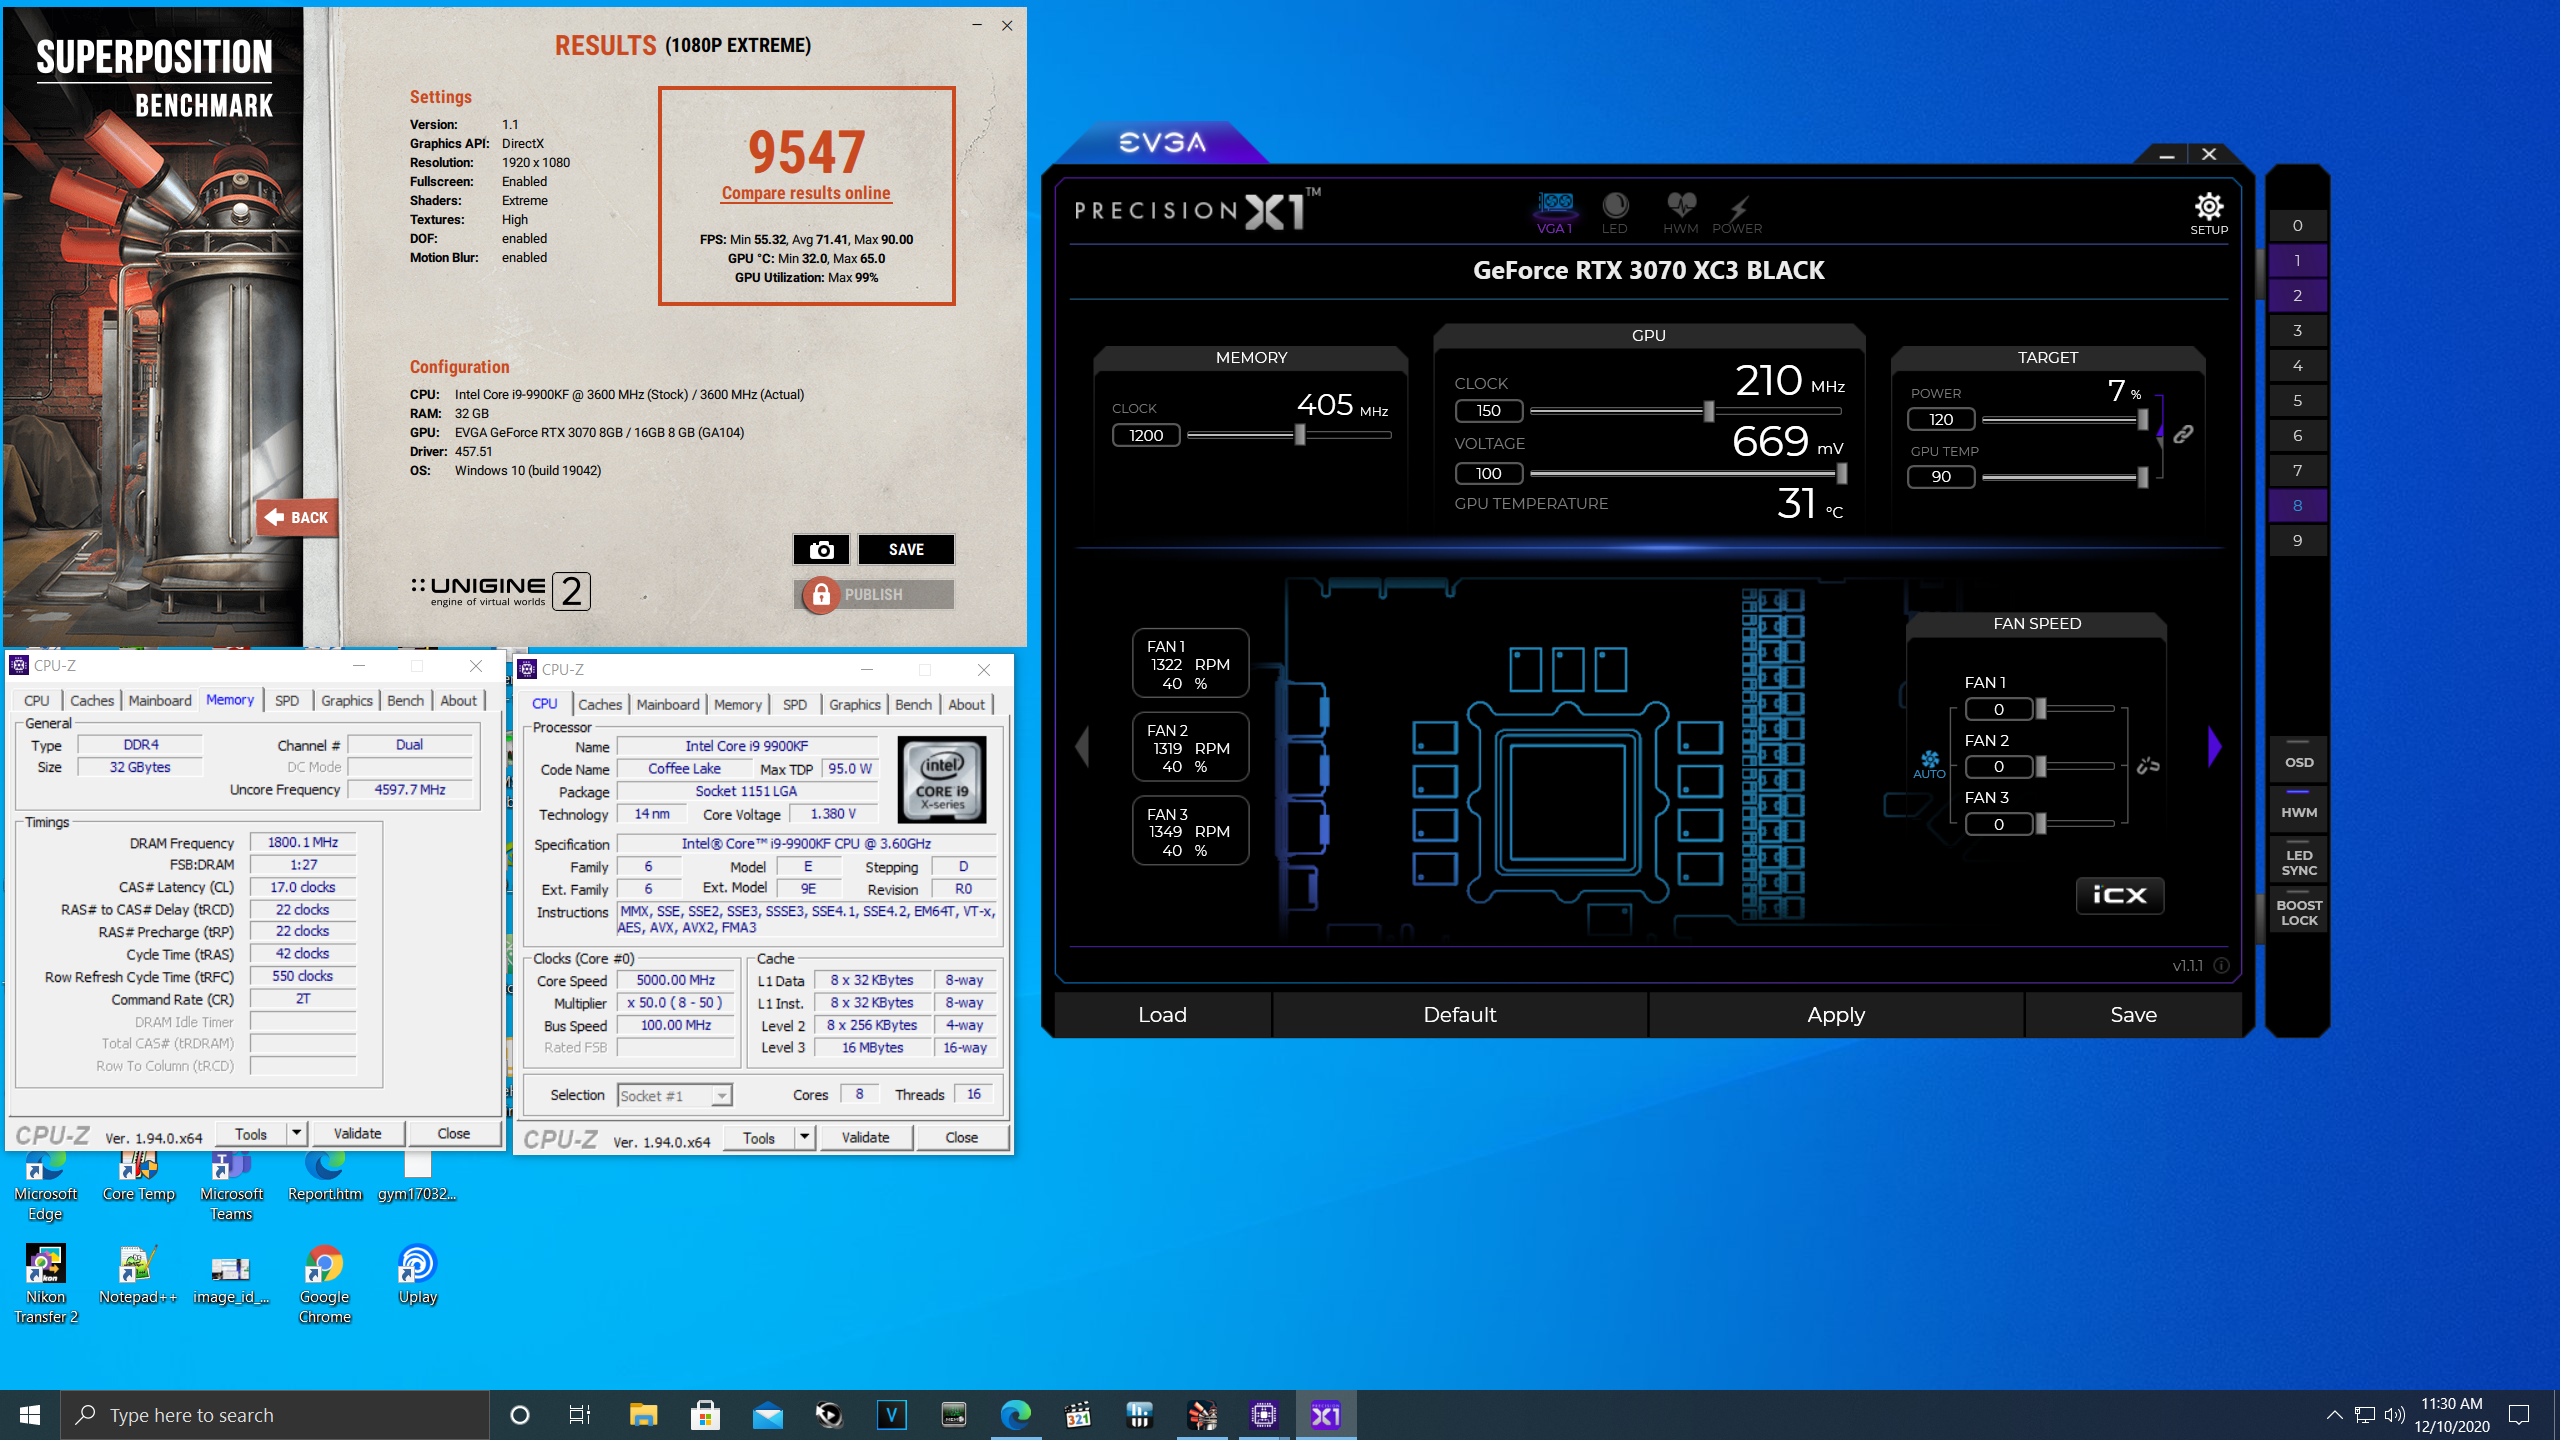
Task: Click the iCX button
Action: [x=2120, y=895]
